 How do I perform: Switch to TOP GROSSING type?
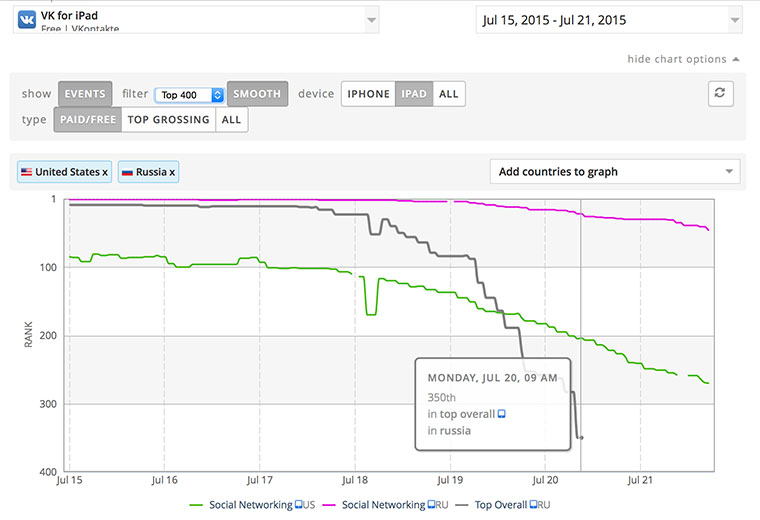point(168,120)
